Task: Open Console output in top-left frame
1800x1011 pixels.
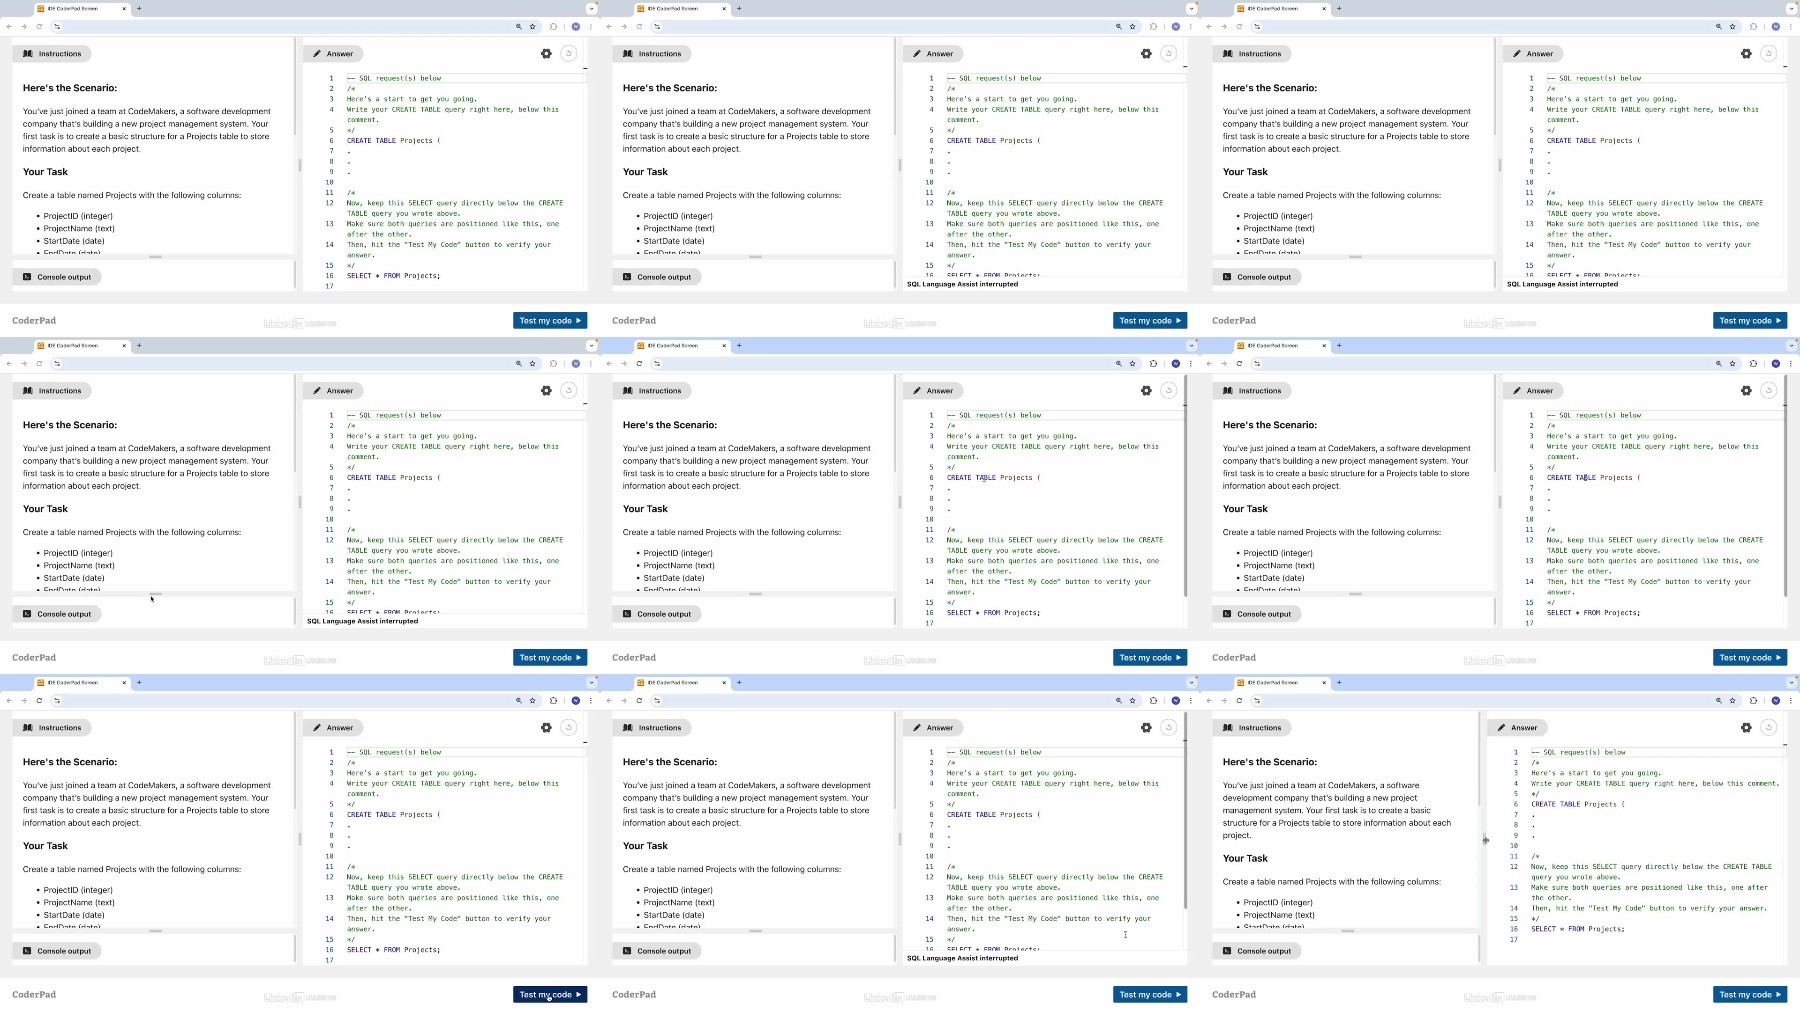Action: click(57, 277)
